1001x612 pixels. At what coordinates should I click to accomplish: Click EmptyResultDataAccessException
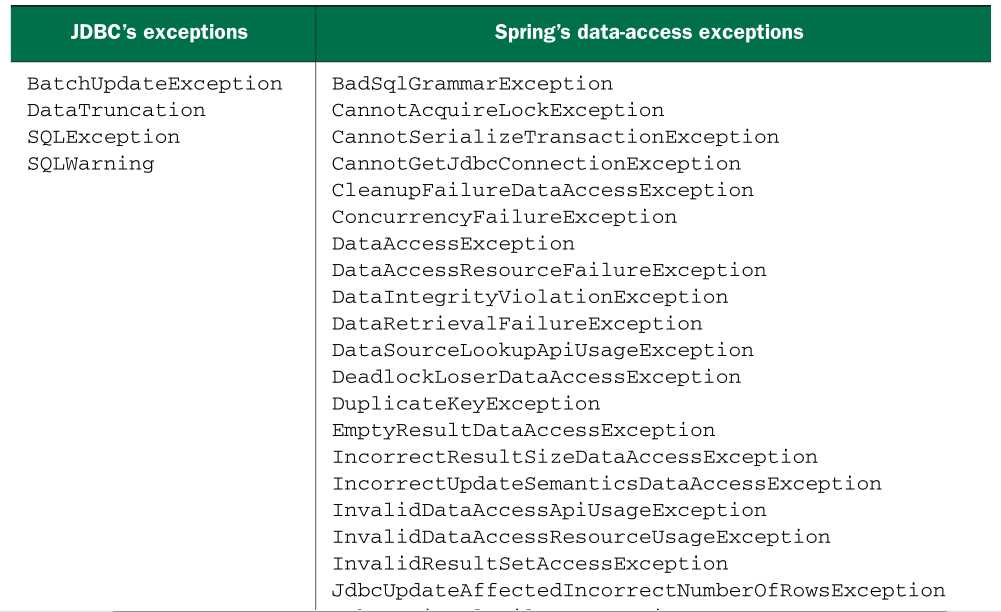tap(523, 431)
